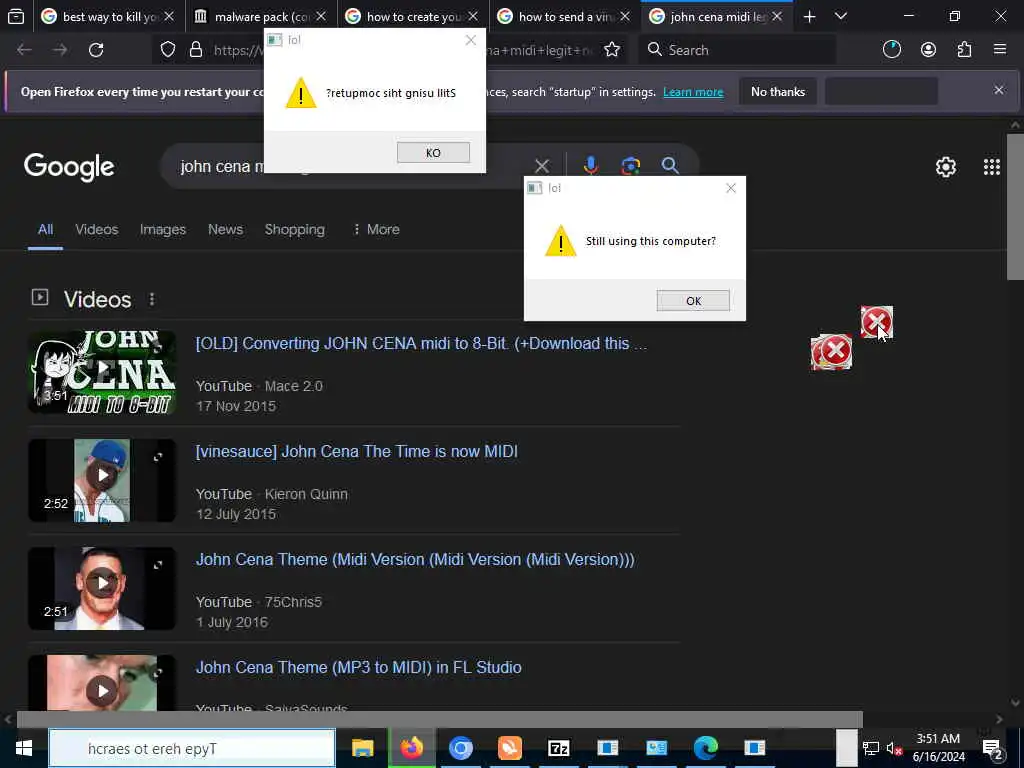Open the Firefox extensions puzzle icon
The height and width of the screenshot is (768, 1024).
(964, 50)
